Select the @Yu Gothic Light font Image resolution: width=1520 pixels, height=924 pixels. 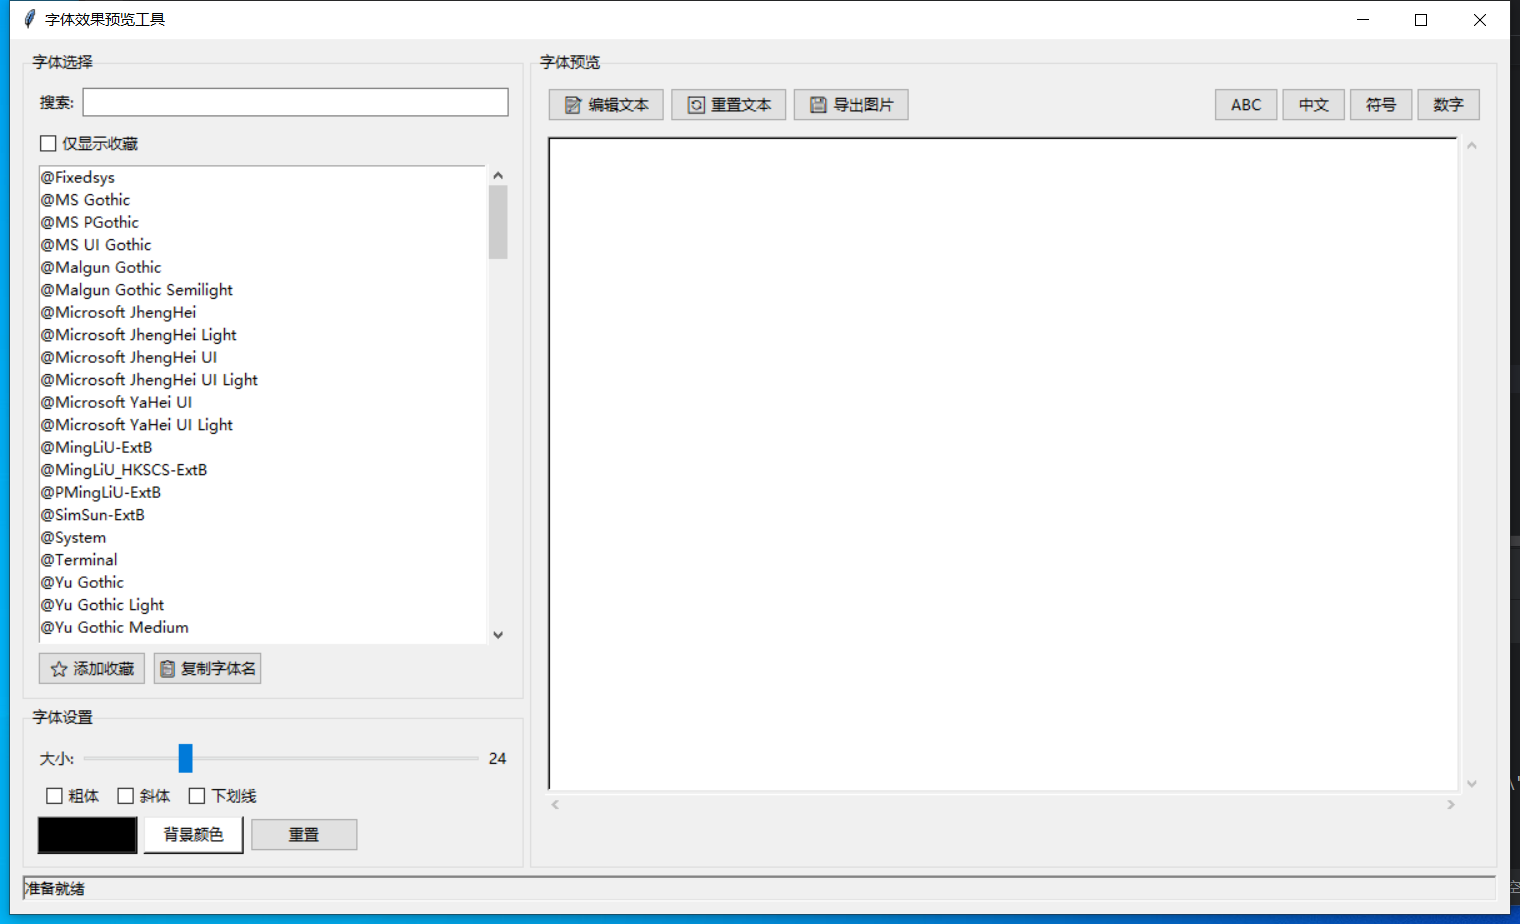tap(262, 605)
